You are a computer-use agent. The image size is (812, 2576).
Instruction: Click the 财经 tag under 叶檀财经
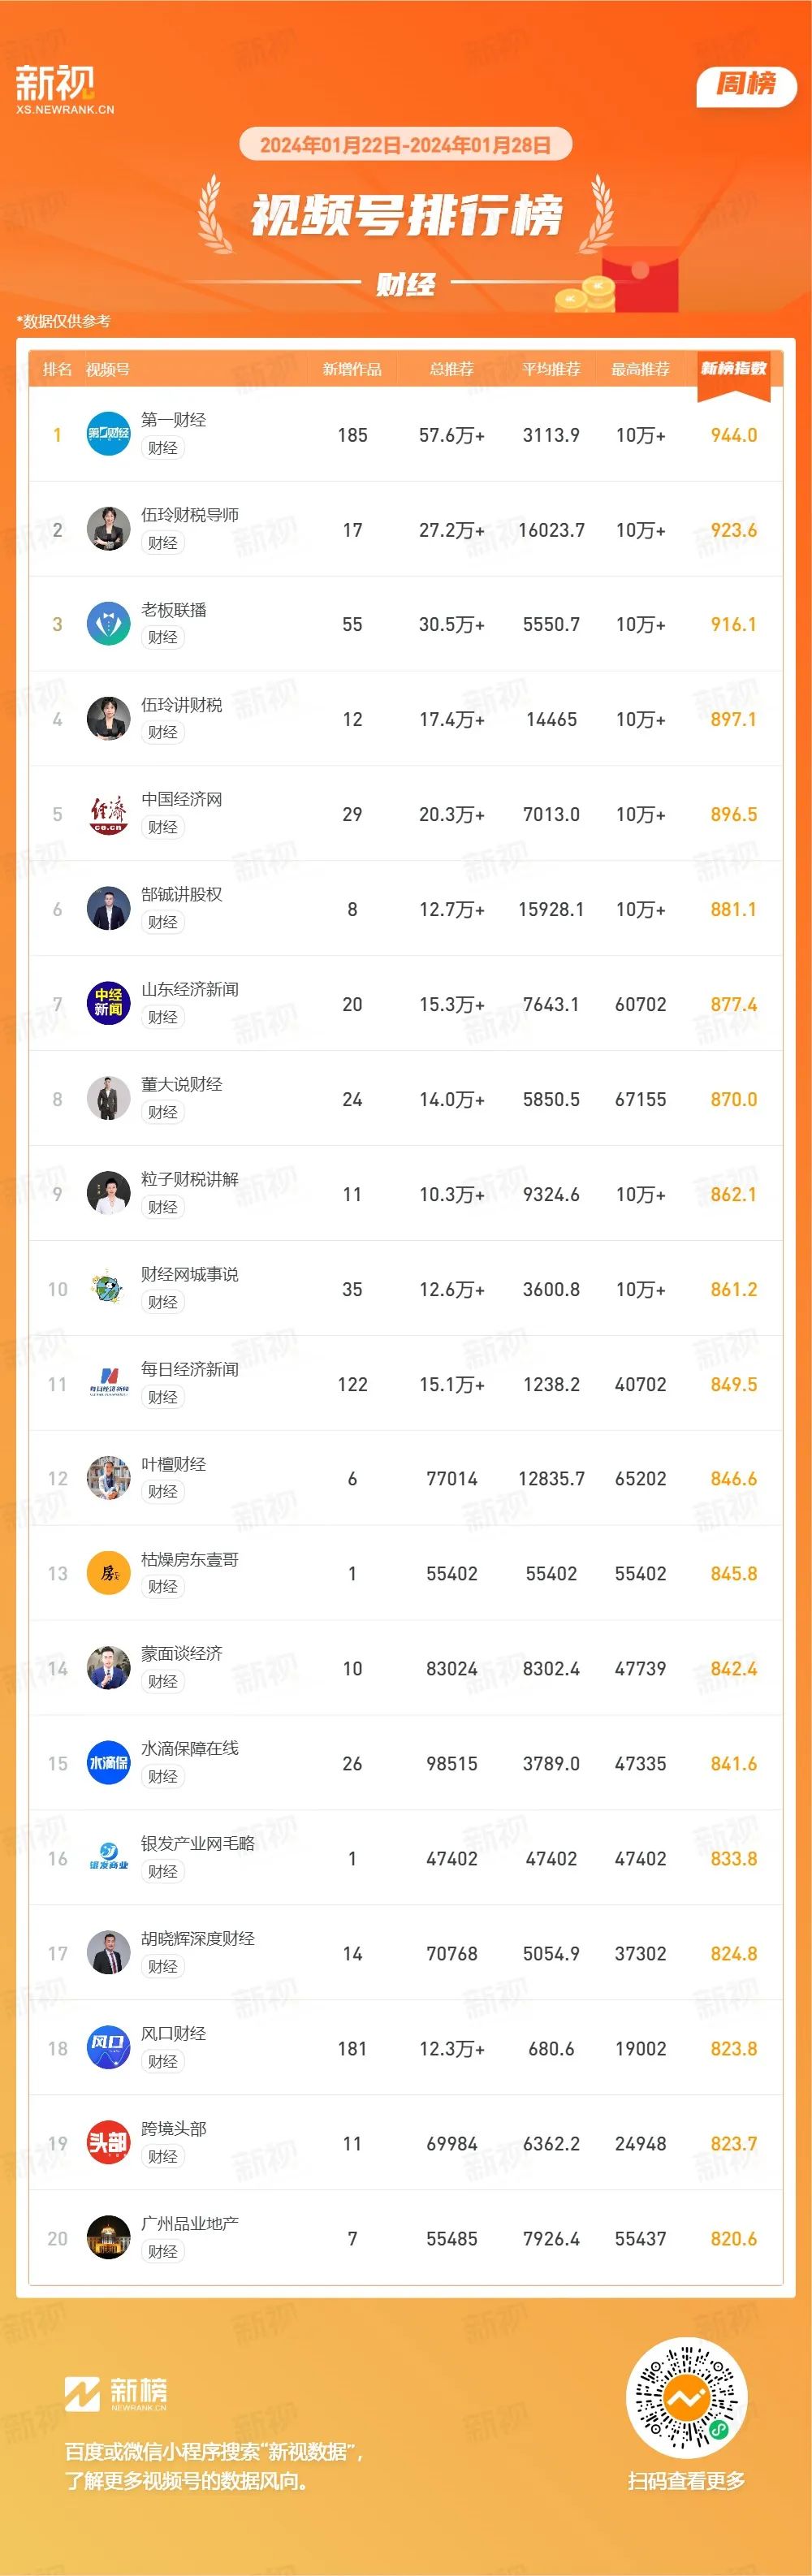tap(162, 1491)
